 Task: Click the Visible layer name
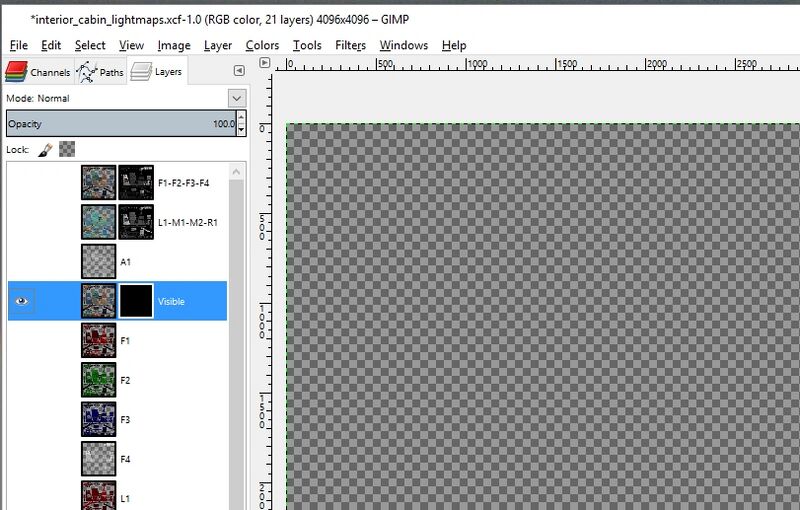(171, 301)
